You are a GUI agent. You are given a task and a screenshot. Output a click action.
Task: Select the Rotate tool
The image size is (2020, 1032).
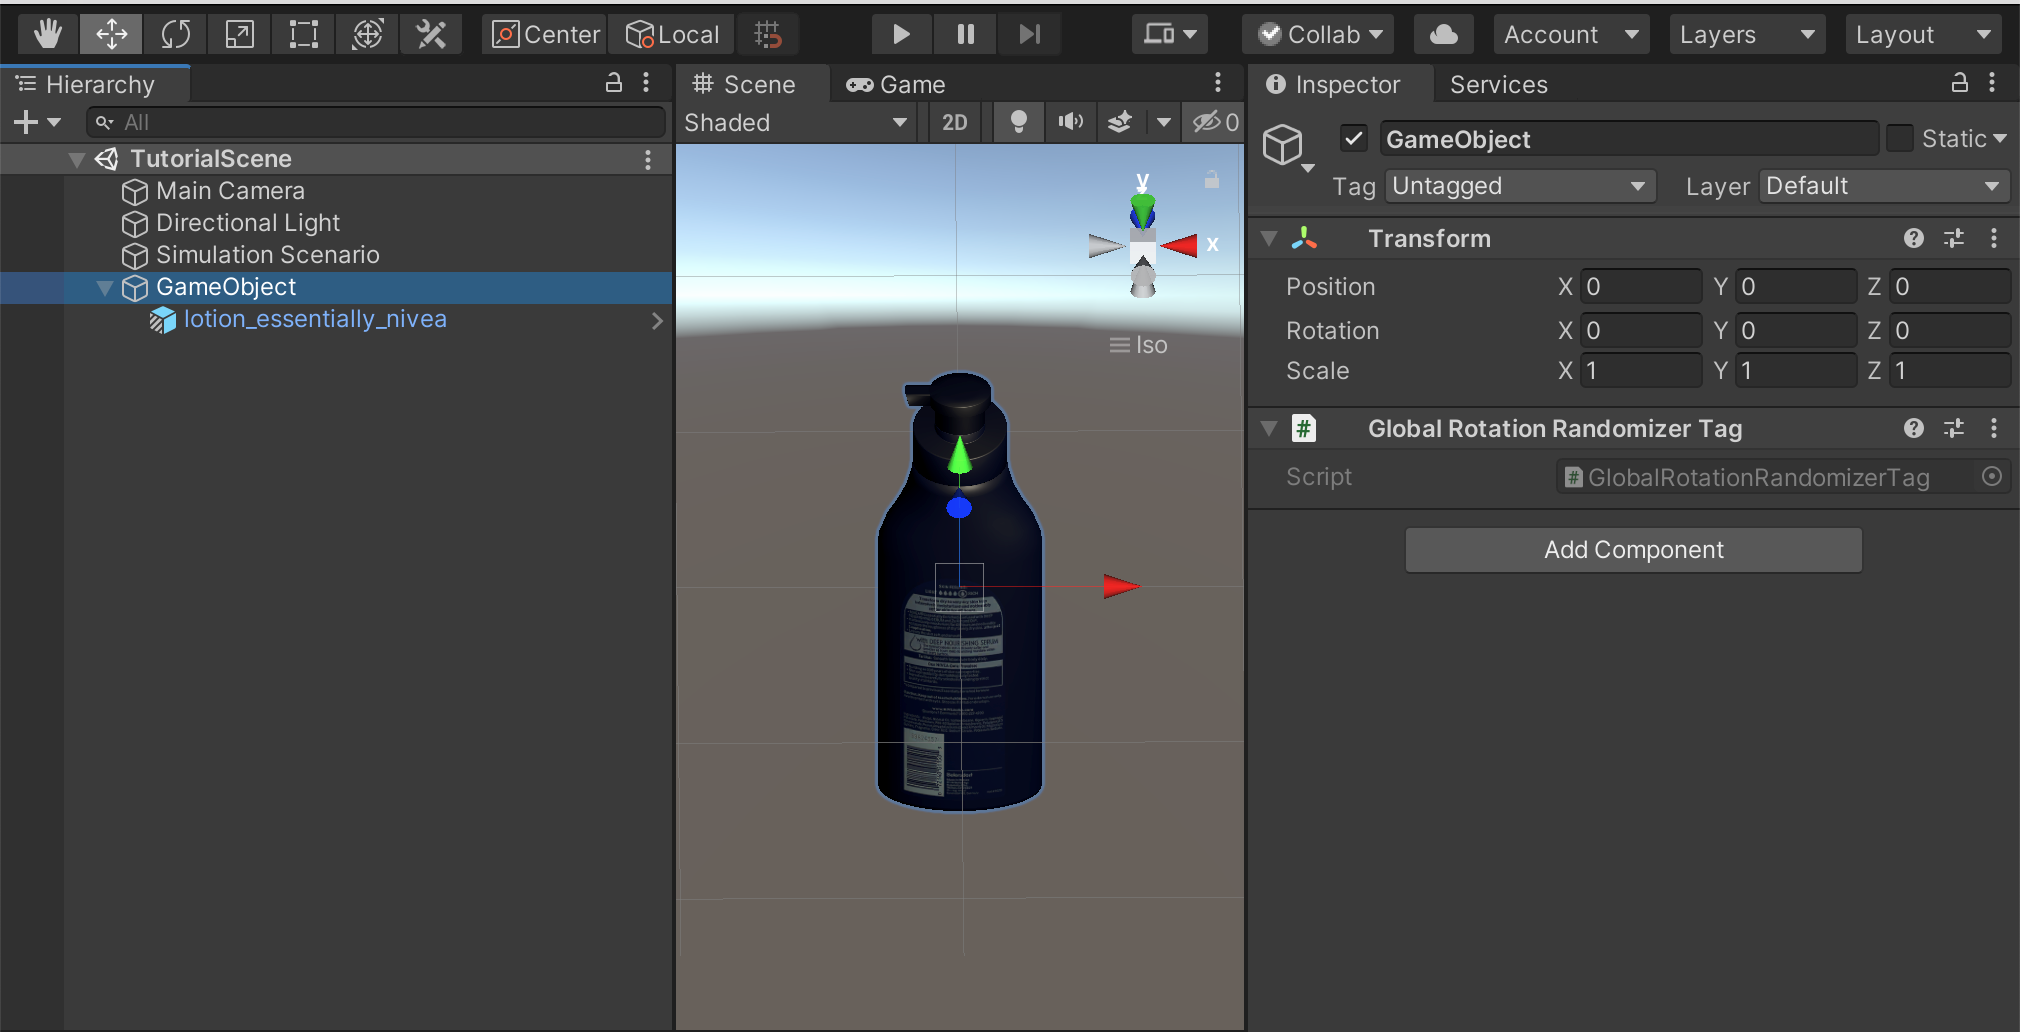tap(177, 33)
